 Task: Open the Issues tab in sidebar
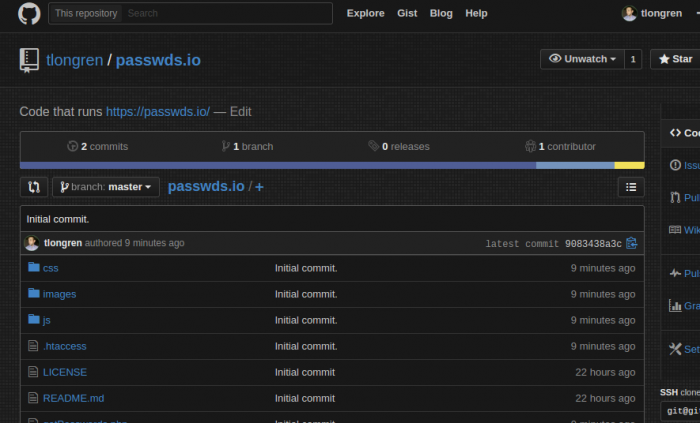(684, 166)
